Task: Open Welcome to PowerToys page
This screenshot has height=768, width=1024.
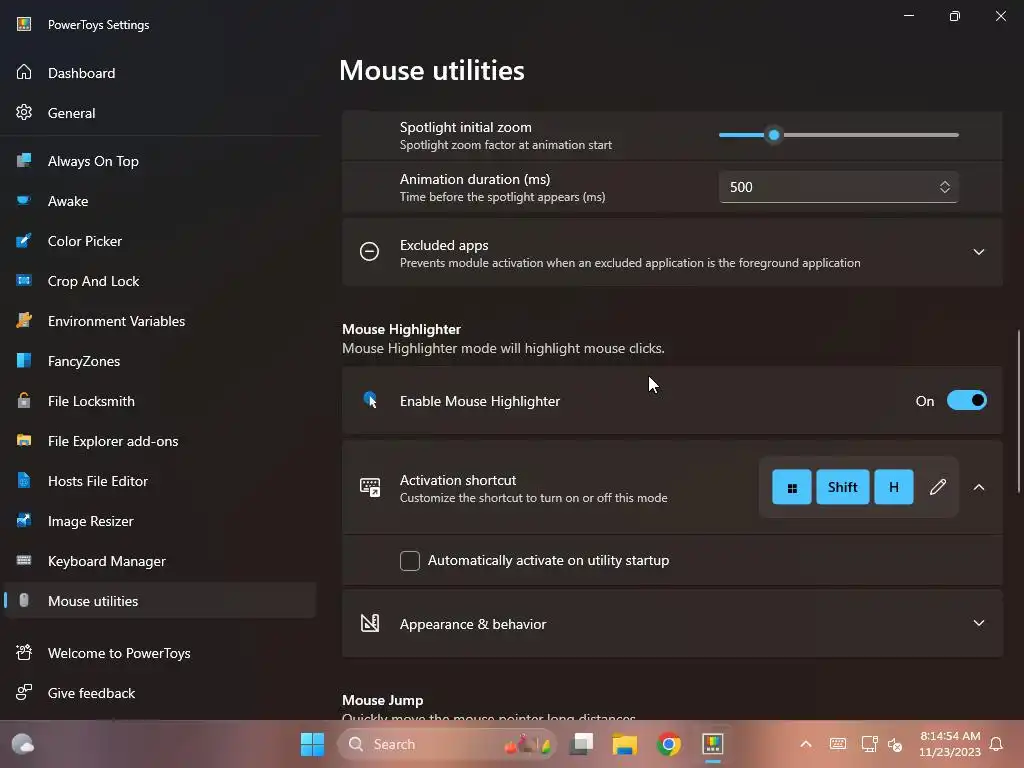Action: click(x=159, y=652)
